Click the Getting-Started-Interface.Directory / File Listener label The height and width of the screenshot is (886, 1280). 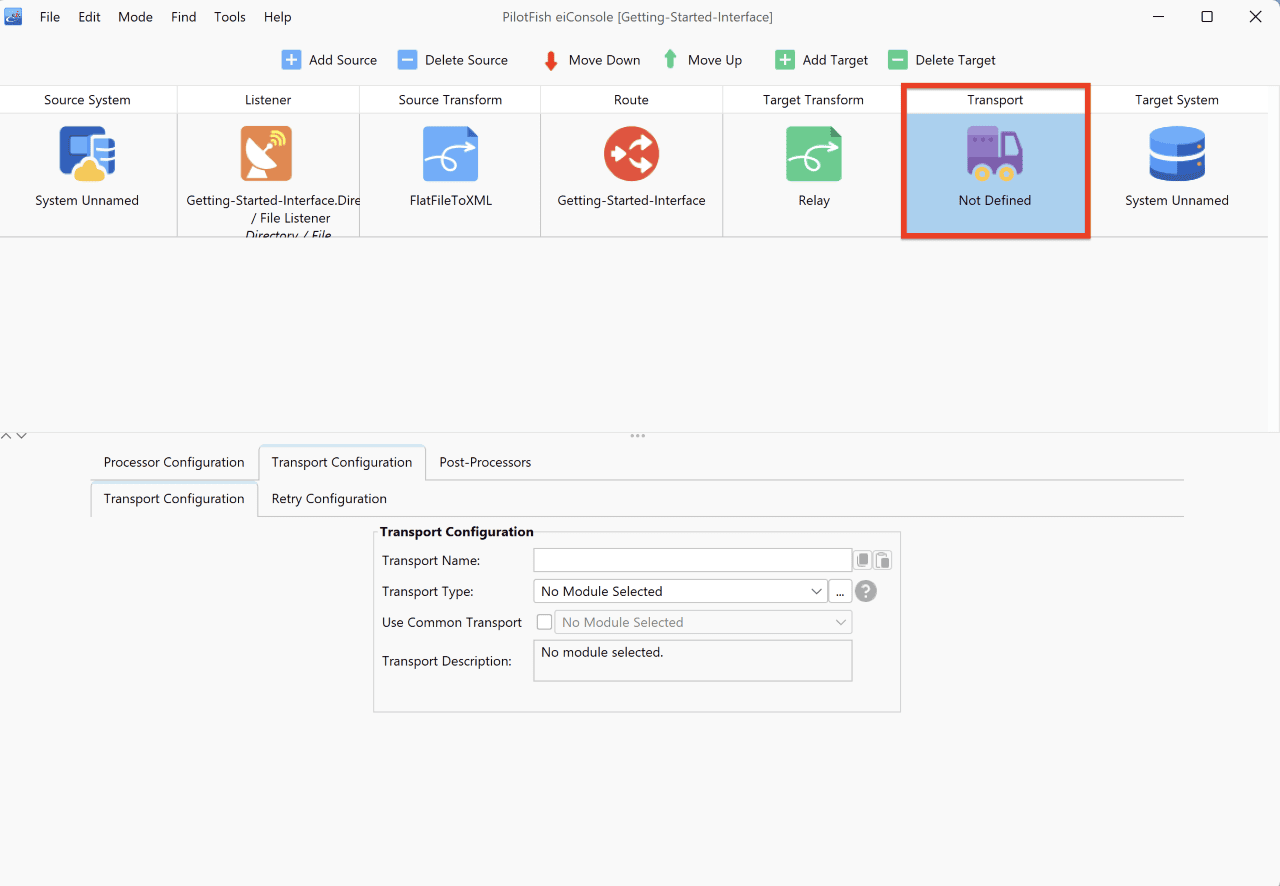274,209
